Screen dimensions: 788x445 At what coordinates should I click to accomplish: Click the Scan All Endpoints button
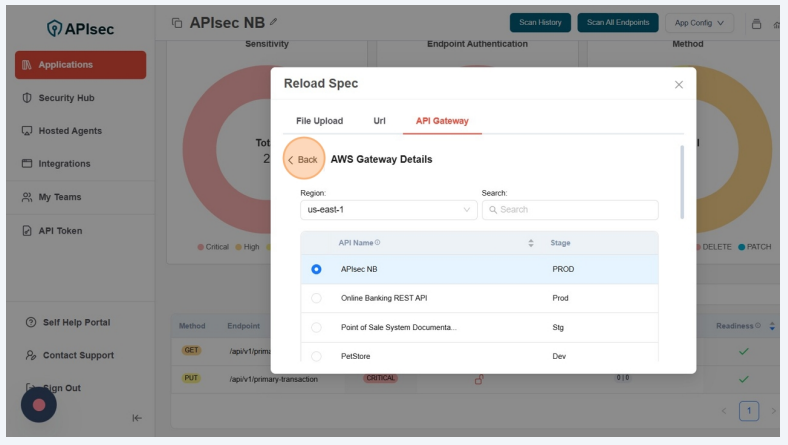click(x=616, y=22)
